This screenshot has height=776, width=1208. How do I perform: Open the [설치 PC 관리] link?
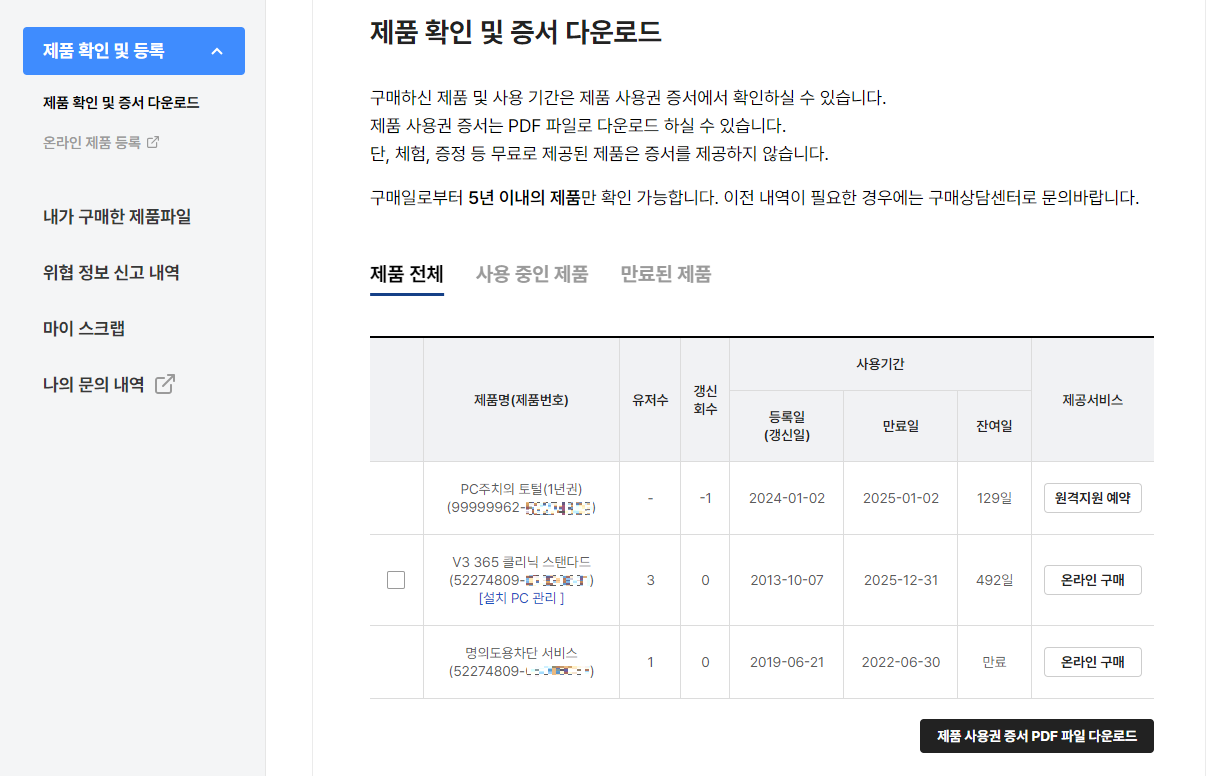coord(521,598)
